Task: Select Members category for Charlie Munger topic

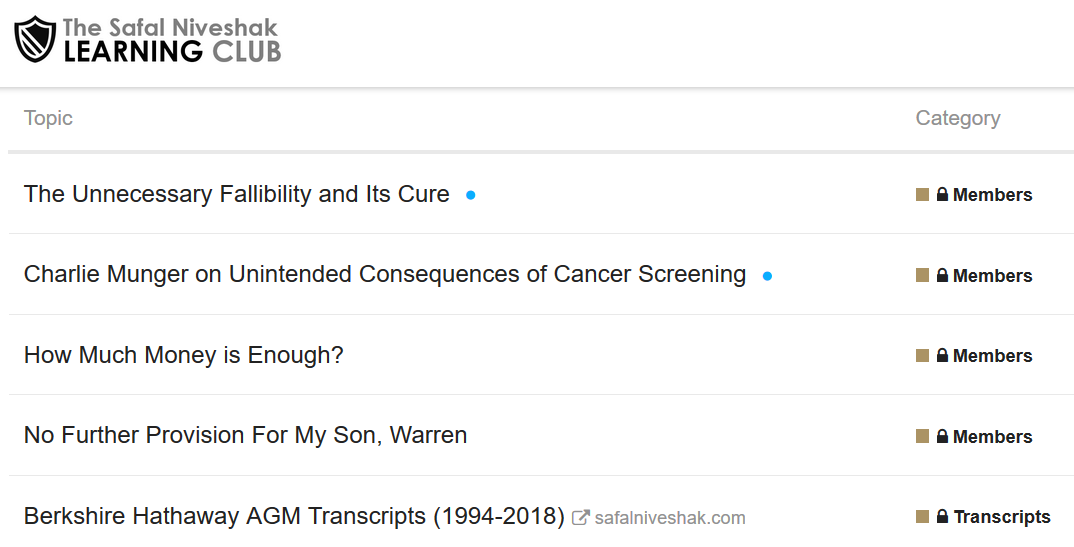Action: click(974, 275)
